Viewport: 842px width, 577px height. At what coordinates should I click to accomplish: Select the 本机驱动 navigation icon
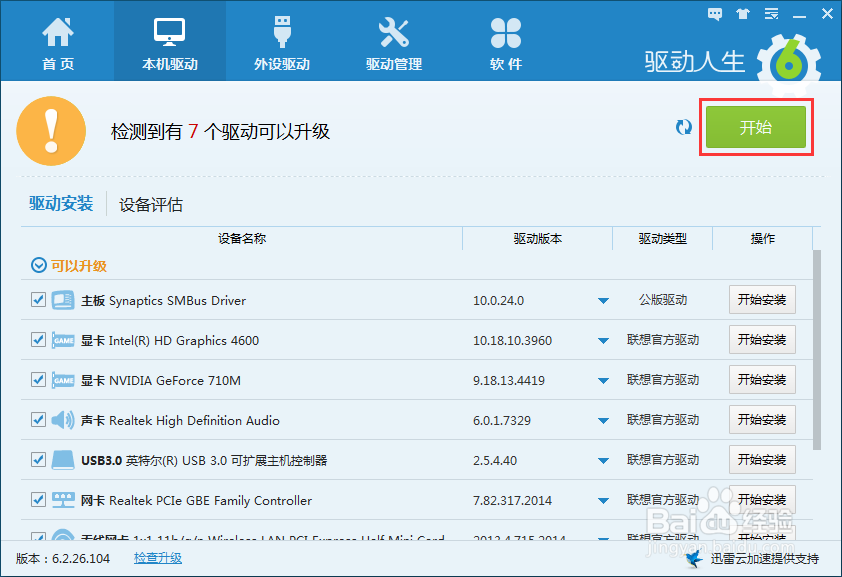169,40
